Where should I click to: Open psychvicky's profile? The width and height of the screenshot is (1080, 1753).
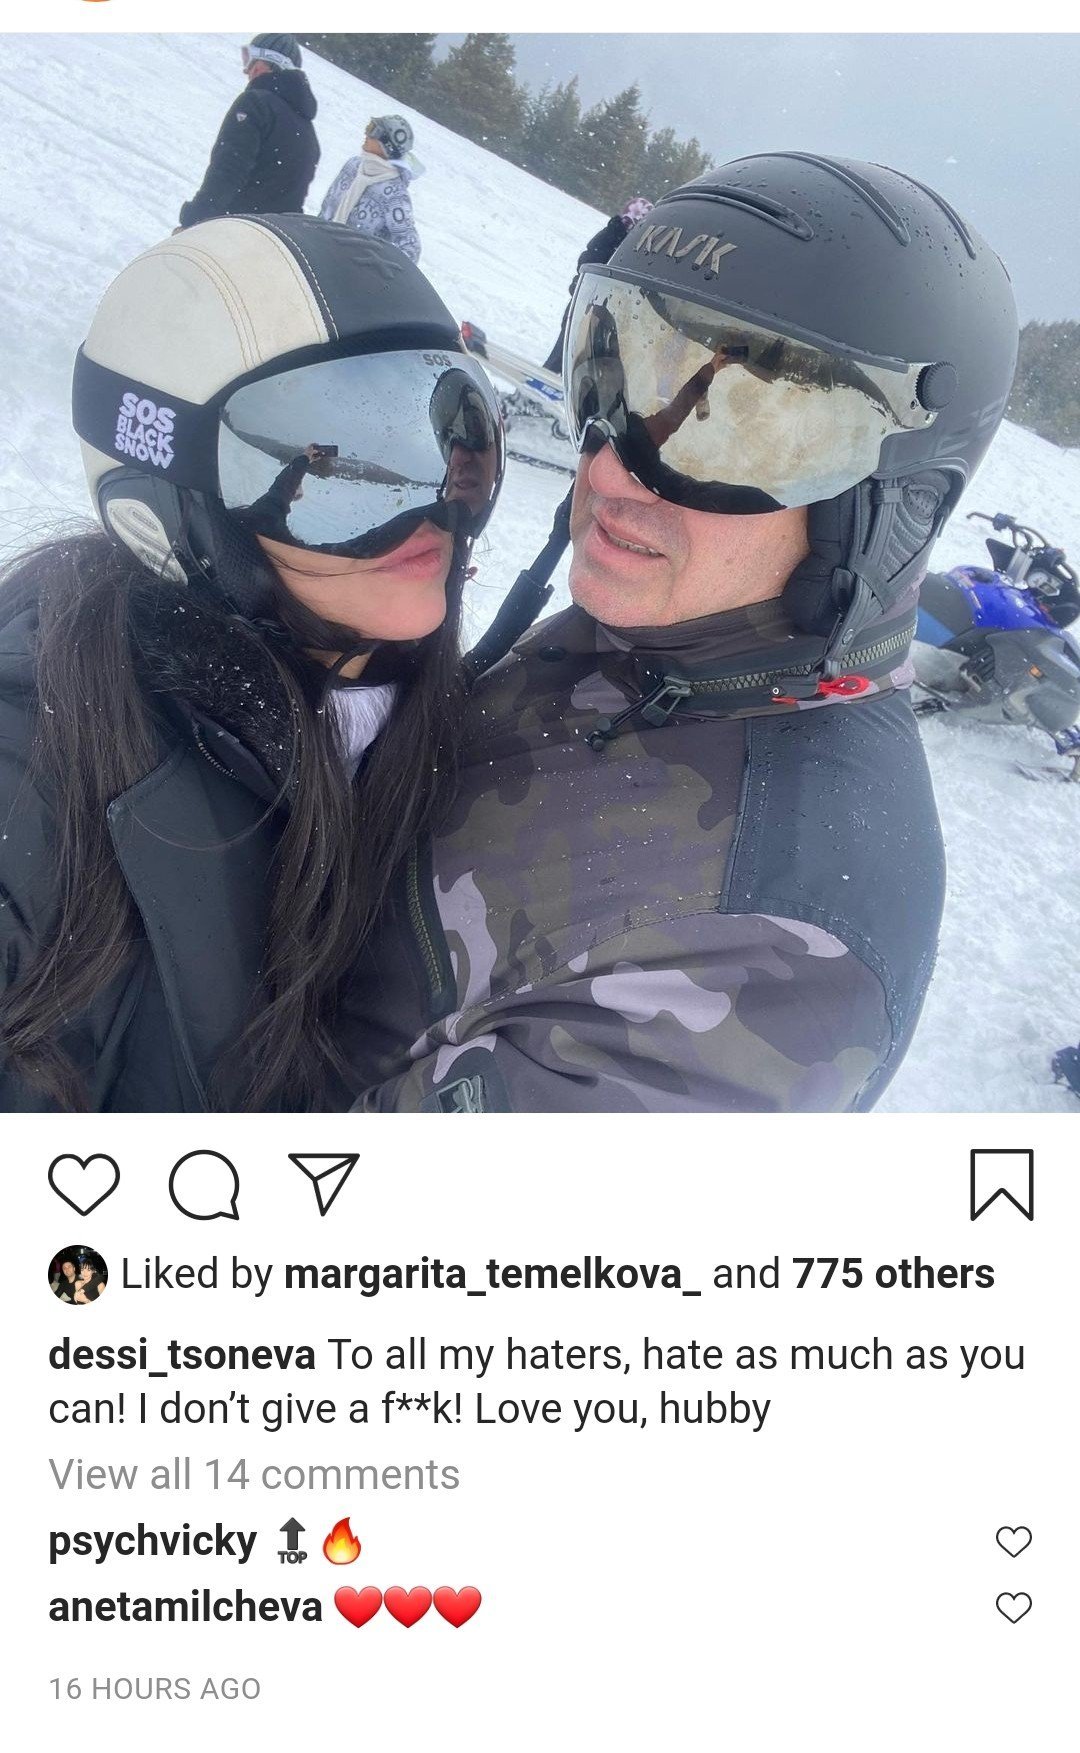[x=153, y=1542]
